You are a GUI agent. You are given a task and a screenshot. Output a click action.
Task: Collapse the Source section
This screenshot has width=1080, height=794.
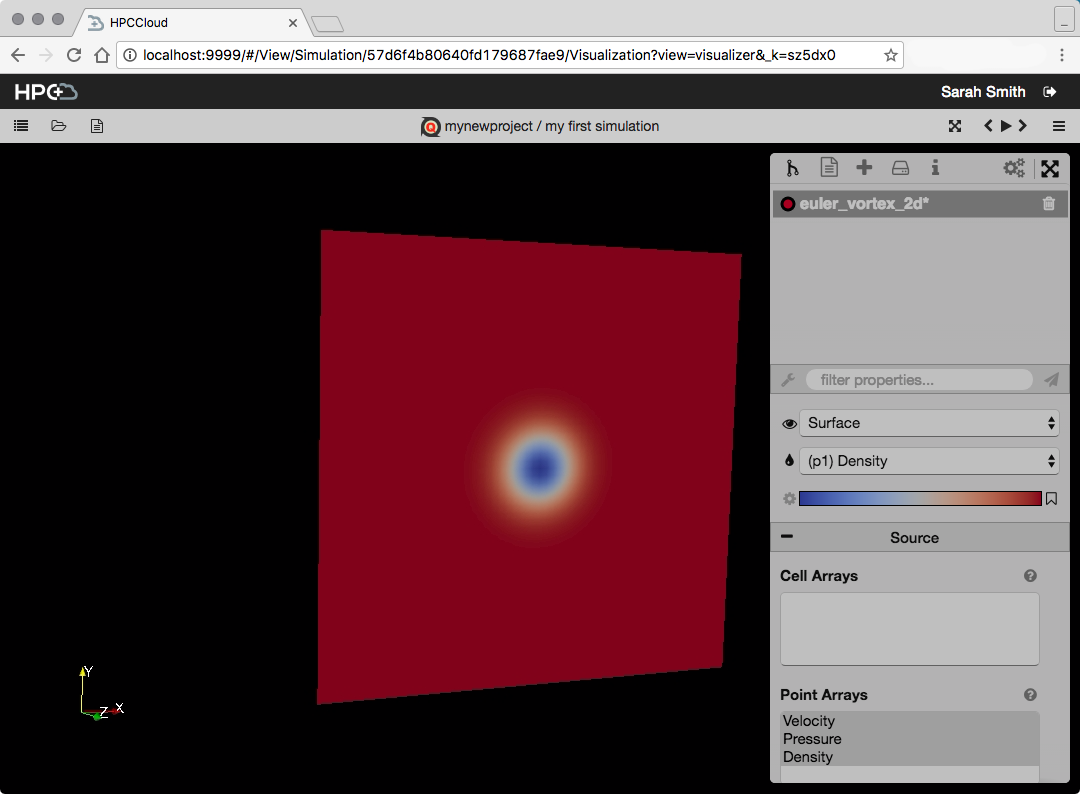pyautogui.click(x=788, y=537)
